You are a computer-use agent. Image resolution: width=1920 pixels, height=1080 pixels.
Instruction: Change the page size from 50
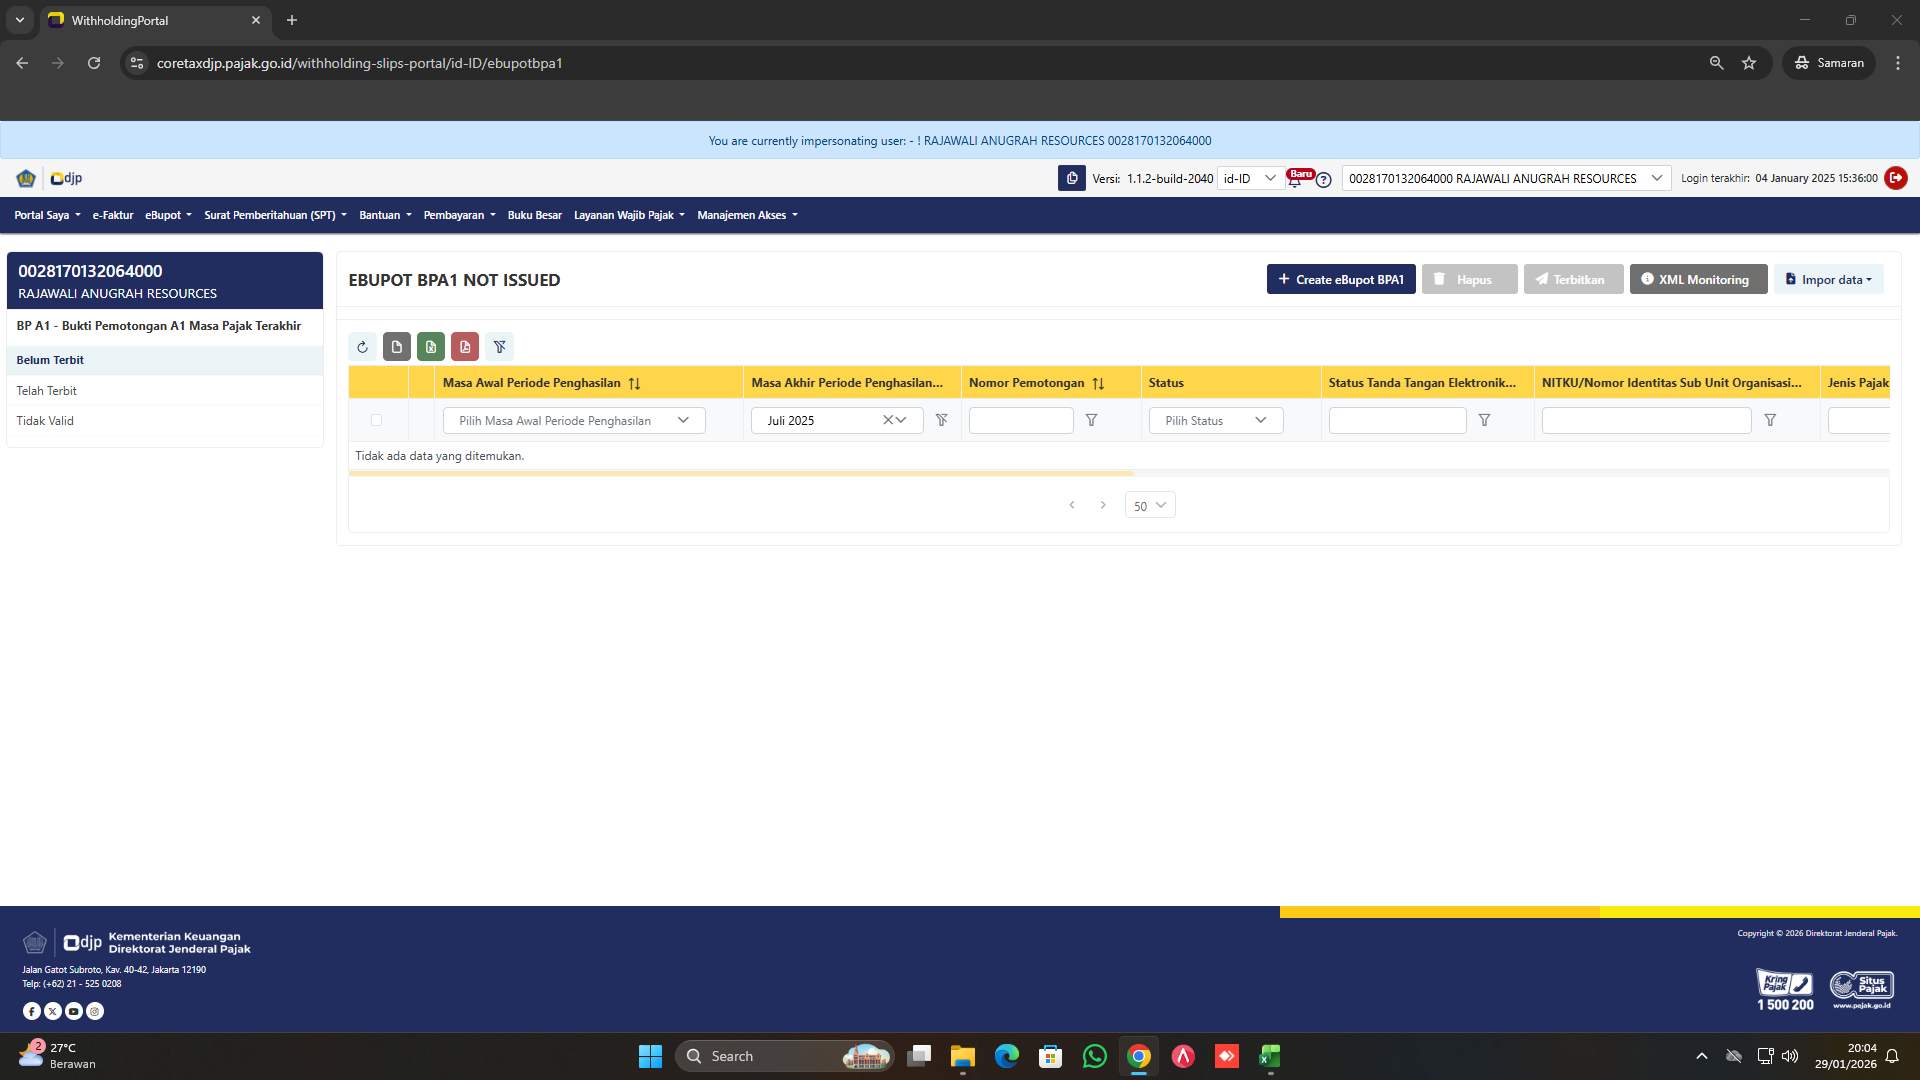pos(1149,506)
